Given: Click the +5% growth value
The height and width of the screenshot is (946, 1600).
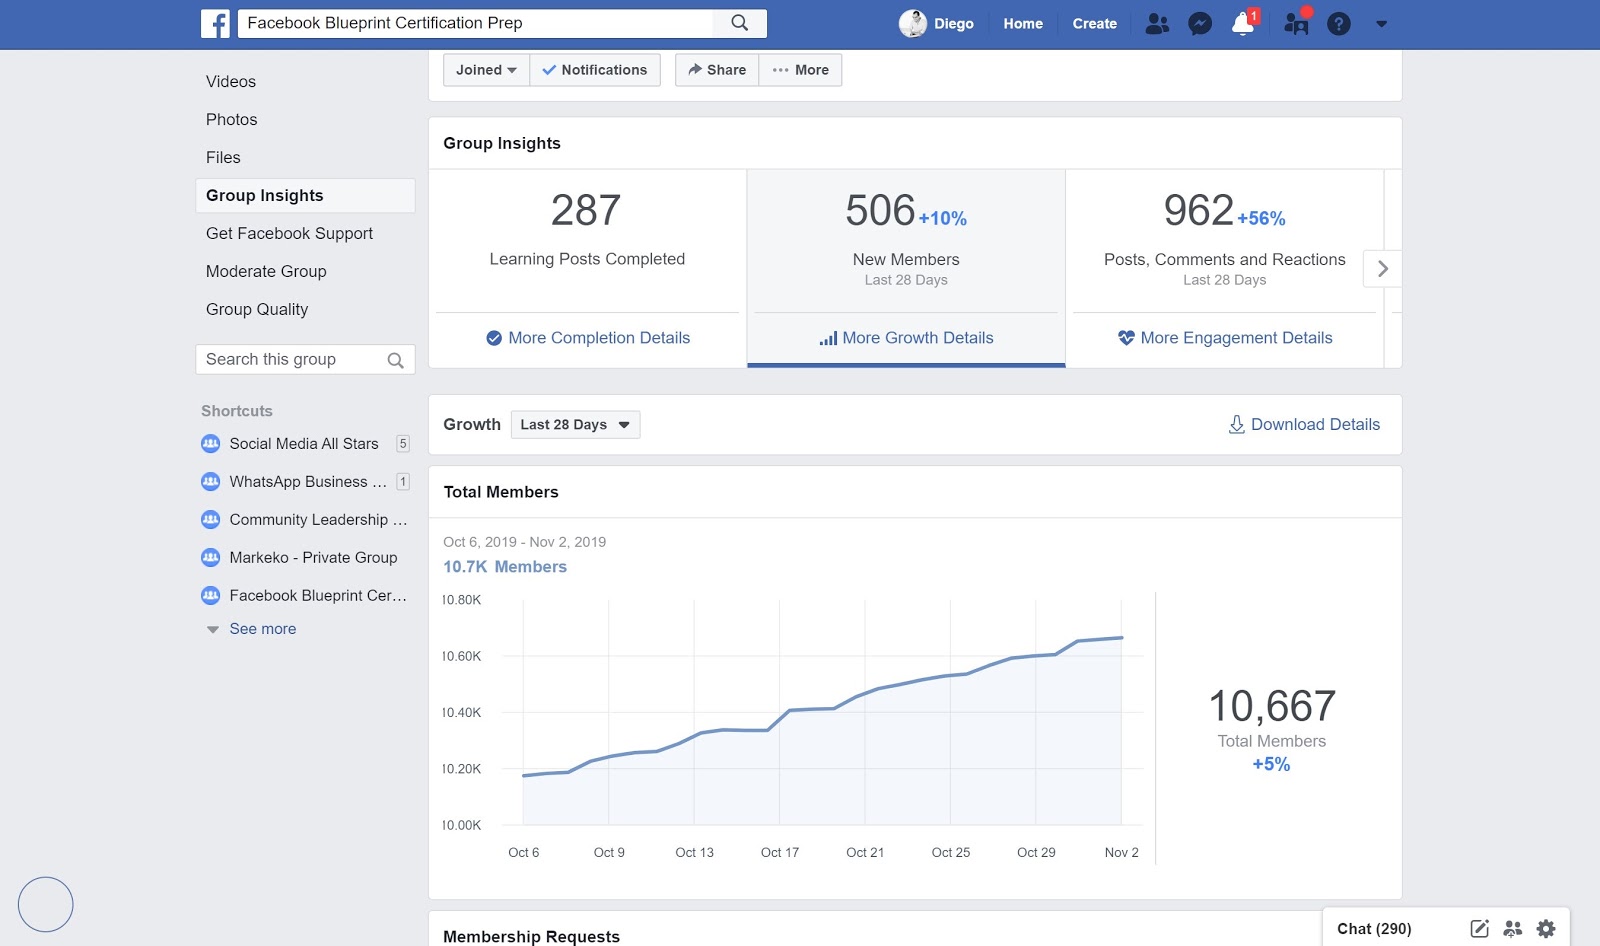Looking at the screenshot, I should click(1271, 764).
